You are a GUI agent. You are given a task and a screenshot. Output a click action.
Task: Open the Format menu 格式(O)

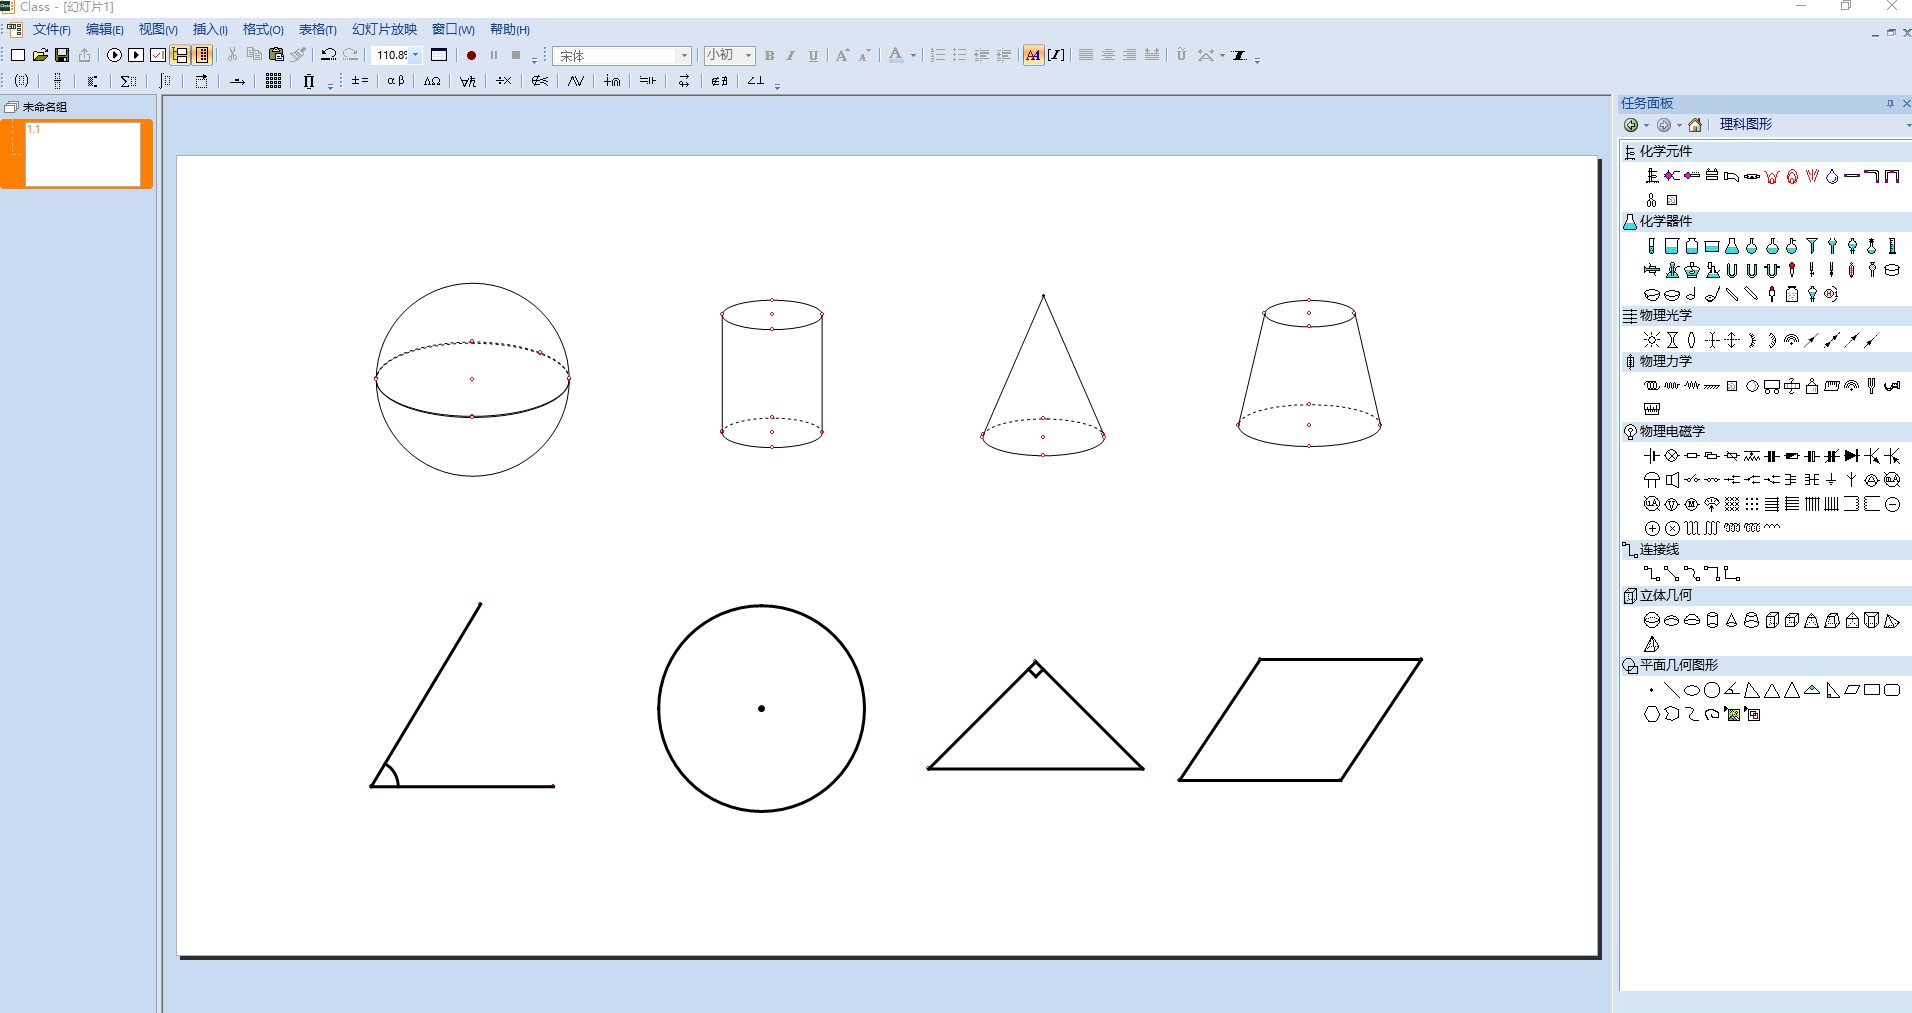(263, 30)
